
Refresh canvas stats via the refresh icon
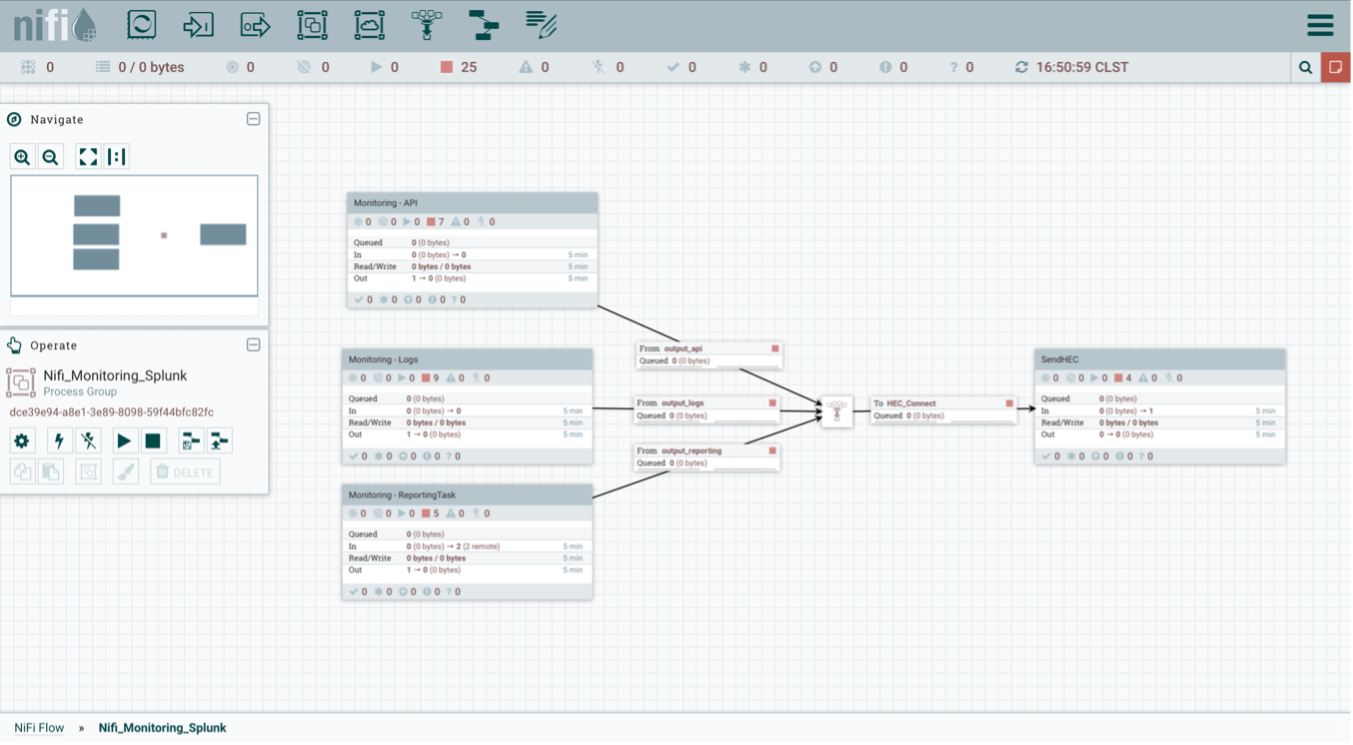pyautogui.click(x=1020, y=67)
